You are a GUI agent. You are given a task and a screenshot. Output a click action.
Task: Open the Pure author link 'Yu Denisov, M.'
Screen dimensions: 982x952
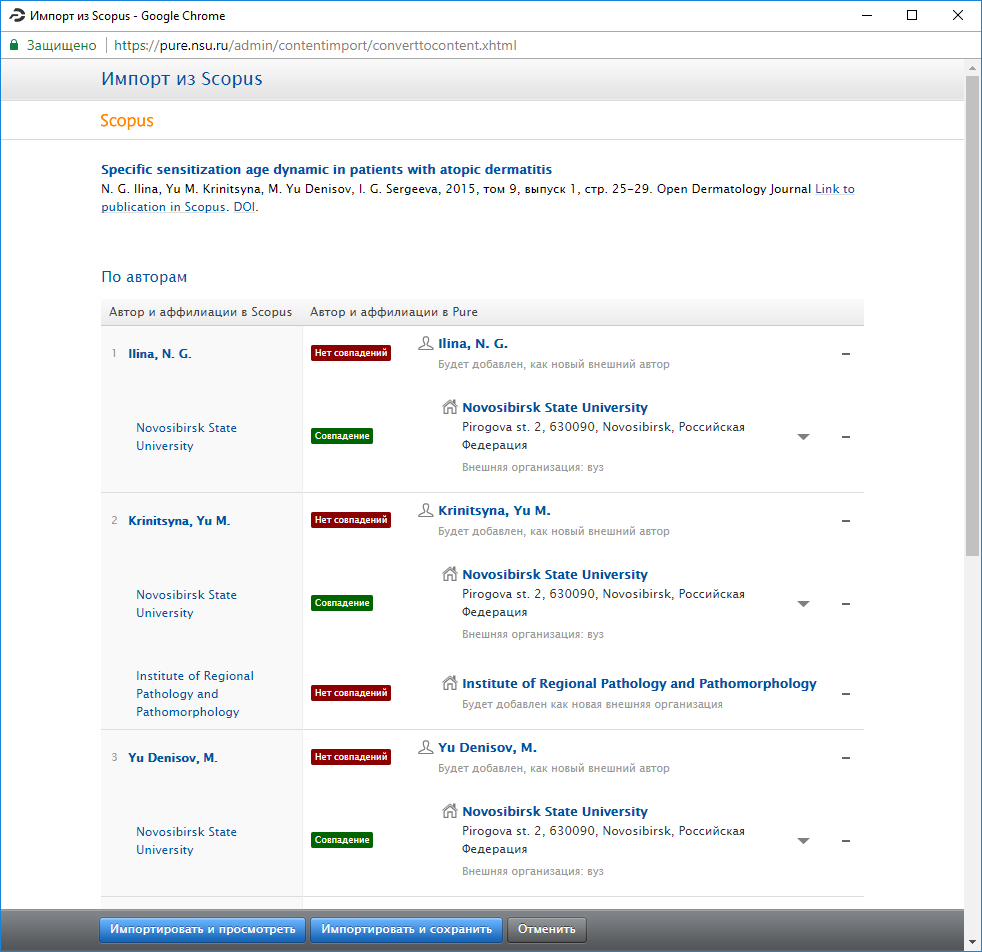[x=487, y=747]
